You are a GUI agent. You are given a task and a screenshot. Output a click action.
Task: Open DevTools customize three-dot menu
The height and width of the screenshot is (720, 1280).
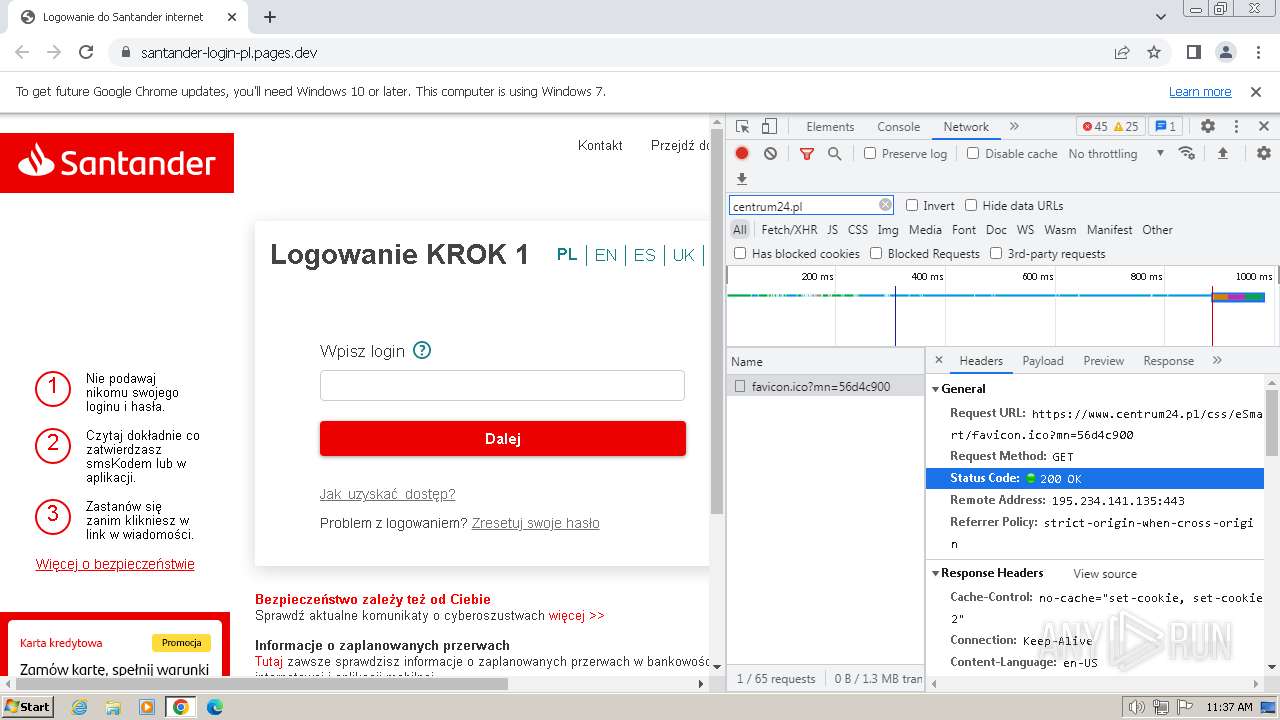click(x=1236, y=127)
